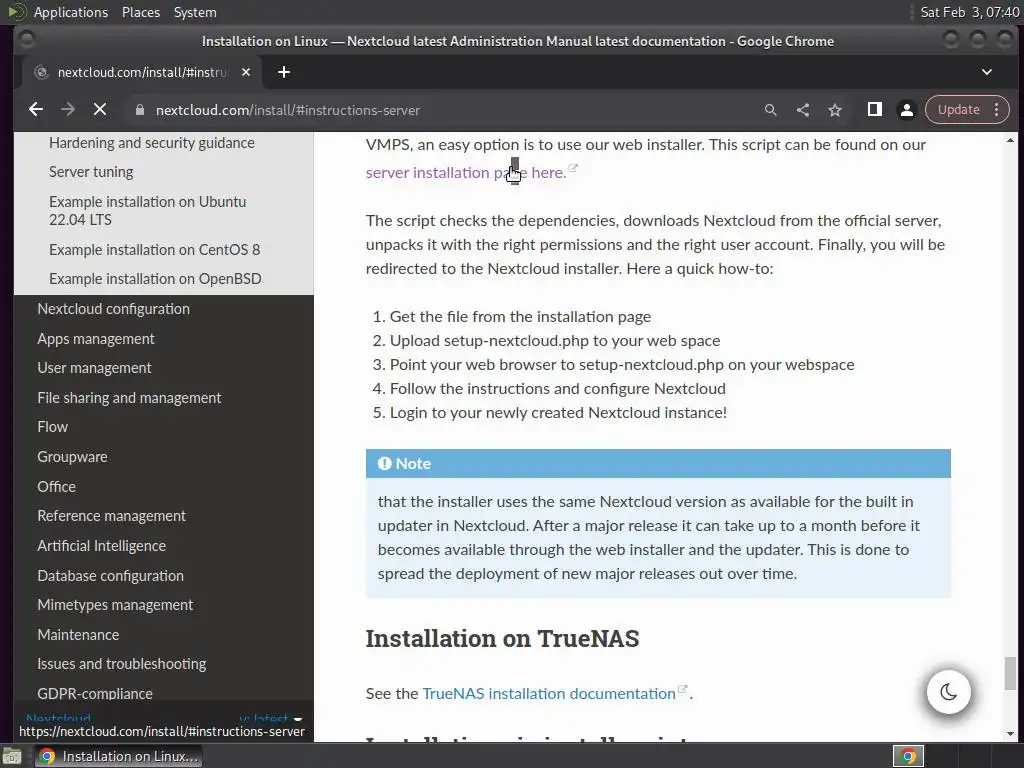Open User management section
This screenshot has width=1024, height=768.
tap(94, 368)
